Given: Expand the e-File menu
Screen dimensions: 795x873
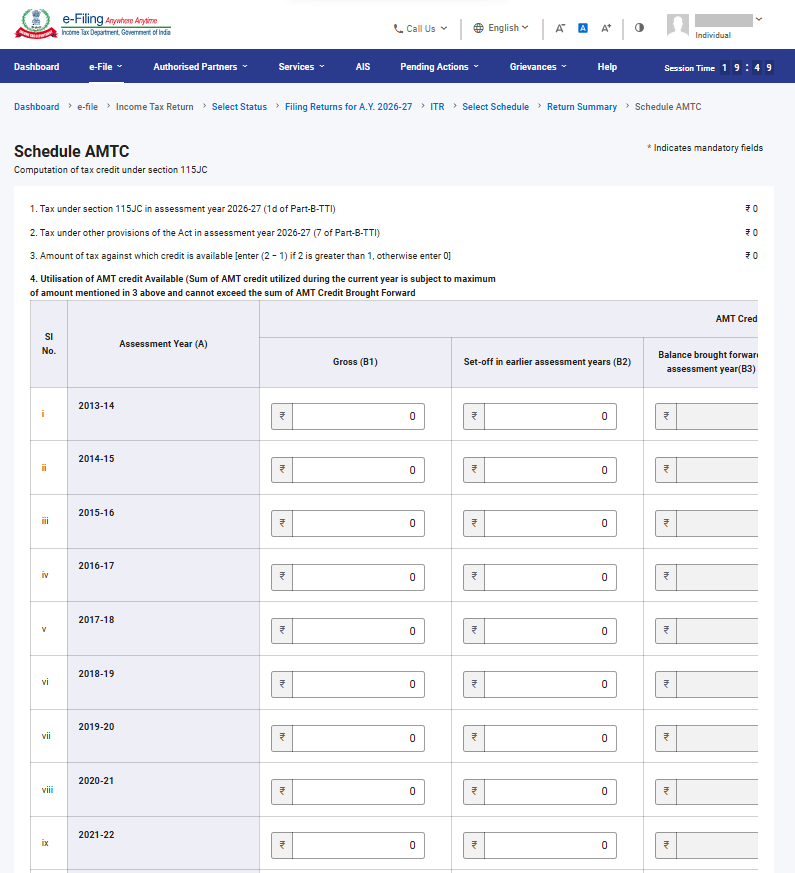Looking at the screenshot, I should pyautogui.click(x=106, y=67).
